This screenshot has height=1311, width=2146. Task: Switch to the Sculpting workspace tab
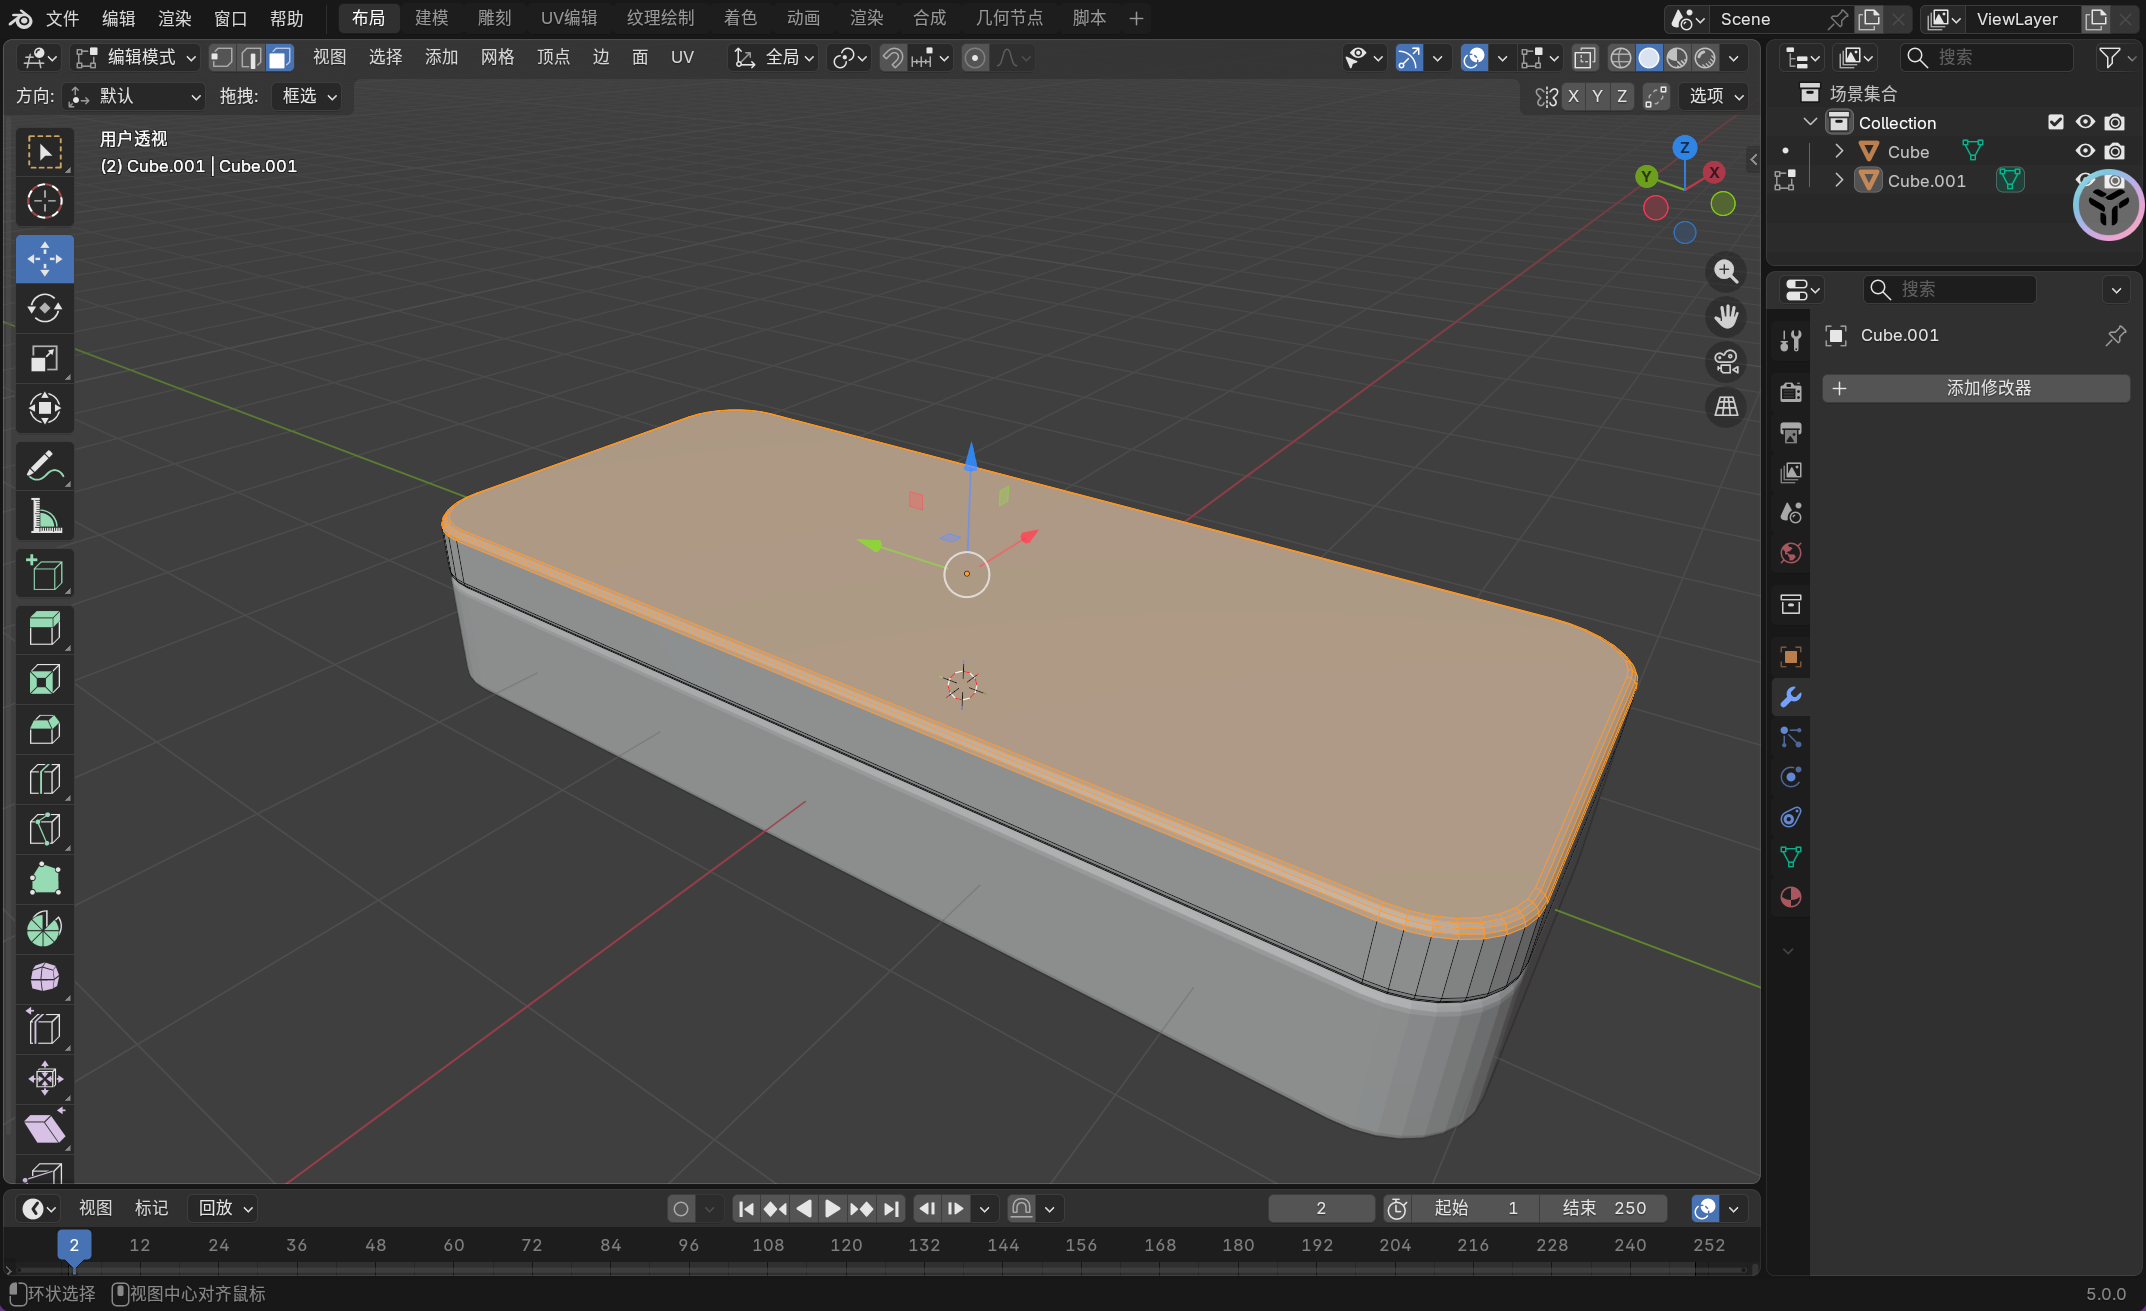pyautogui.click(x=494, y=18)
